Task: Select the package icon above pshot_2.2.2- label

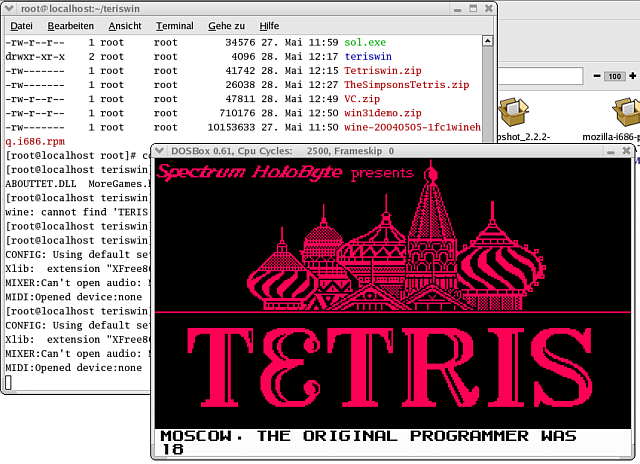Action: point(513,112)
